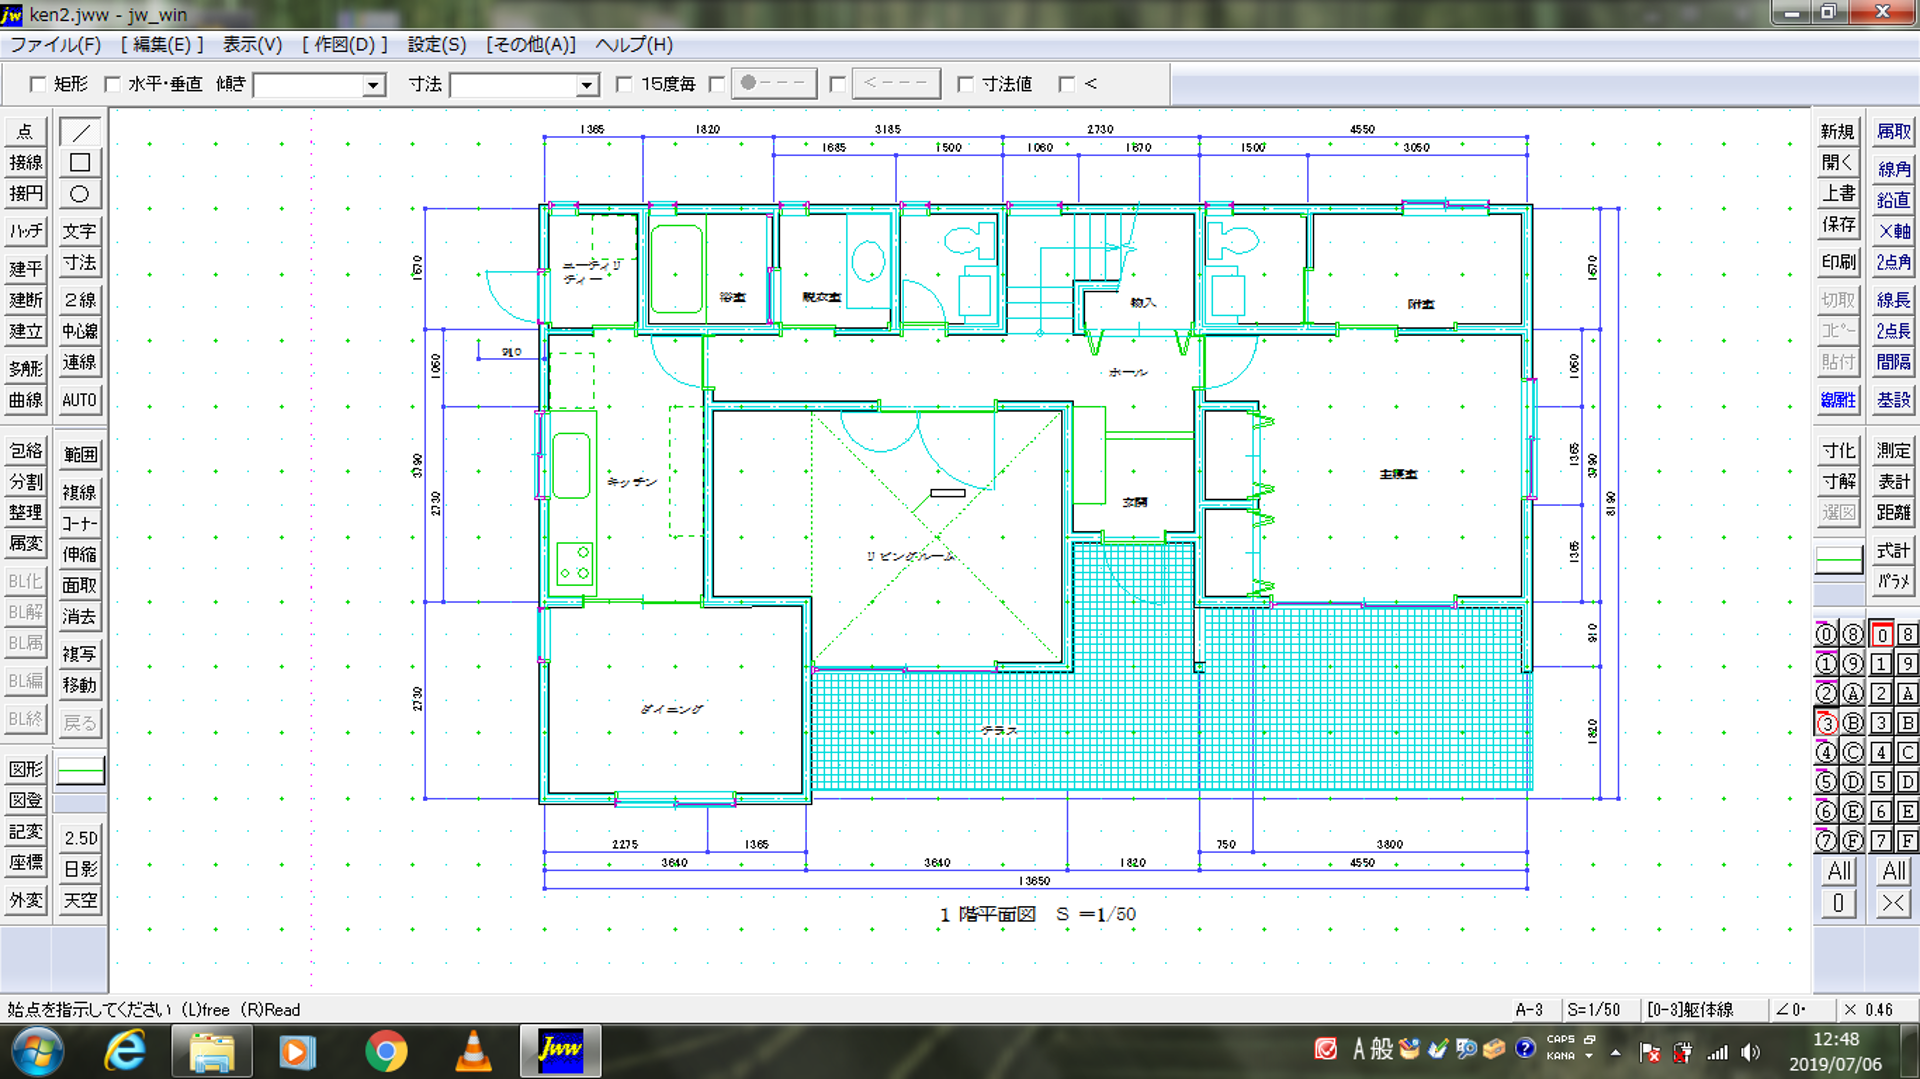
Task: Open the 寸法 combo box dropdown
Action: [587, 86]
